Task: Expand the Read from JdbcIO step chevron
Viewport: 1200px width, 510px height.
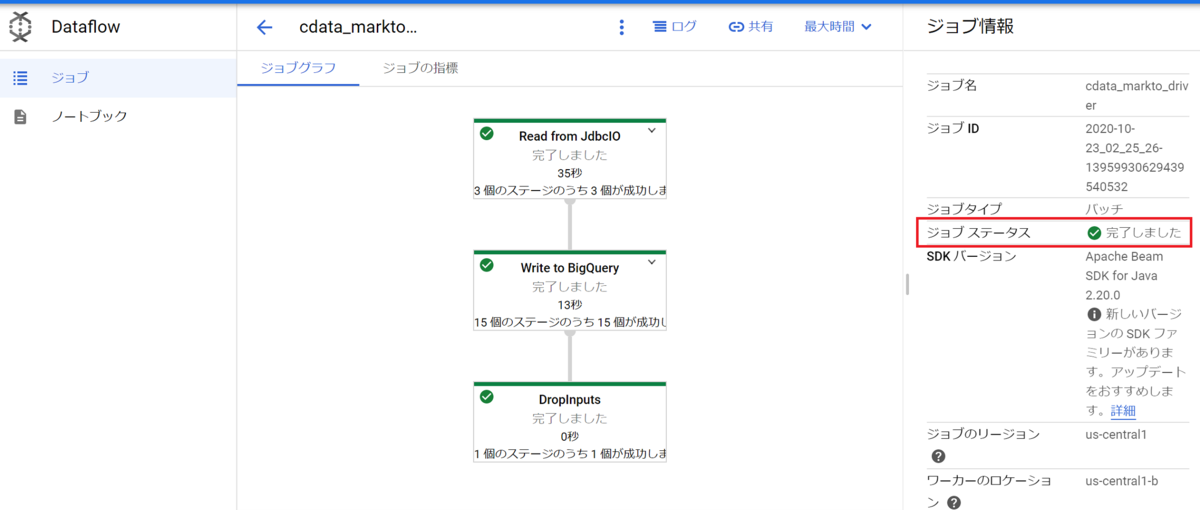Action: pyautogui.click(x=652, y=130)
